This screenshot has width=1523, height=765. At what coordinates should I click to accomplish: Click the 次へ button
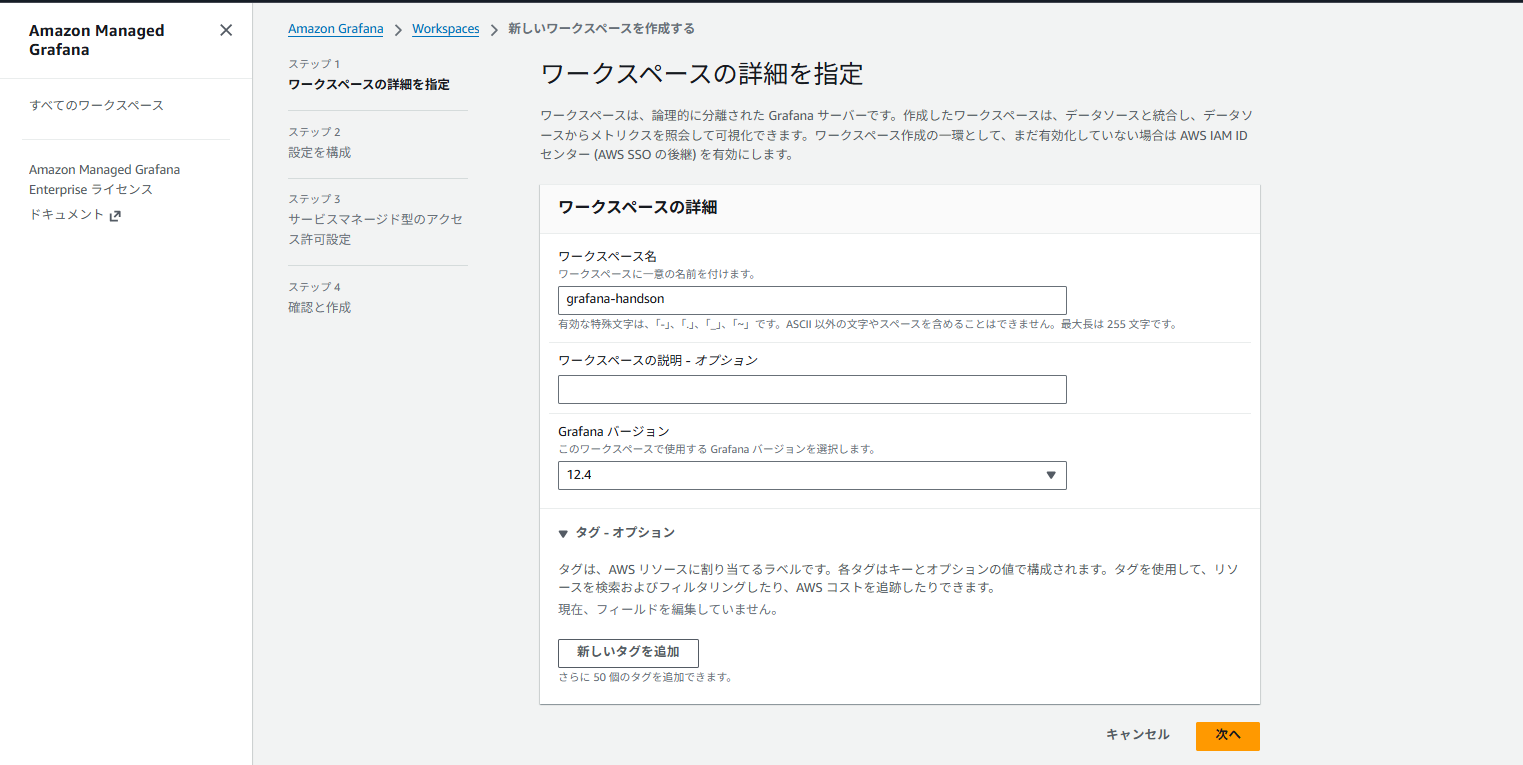1228,736
